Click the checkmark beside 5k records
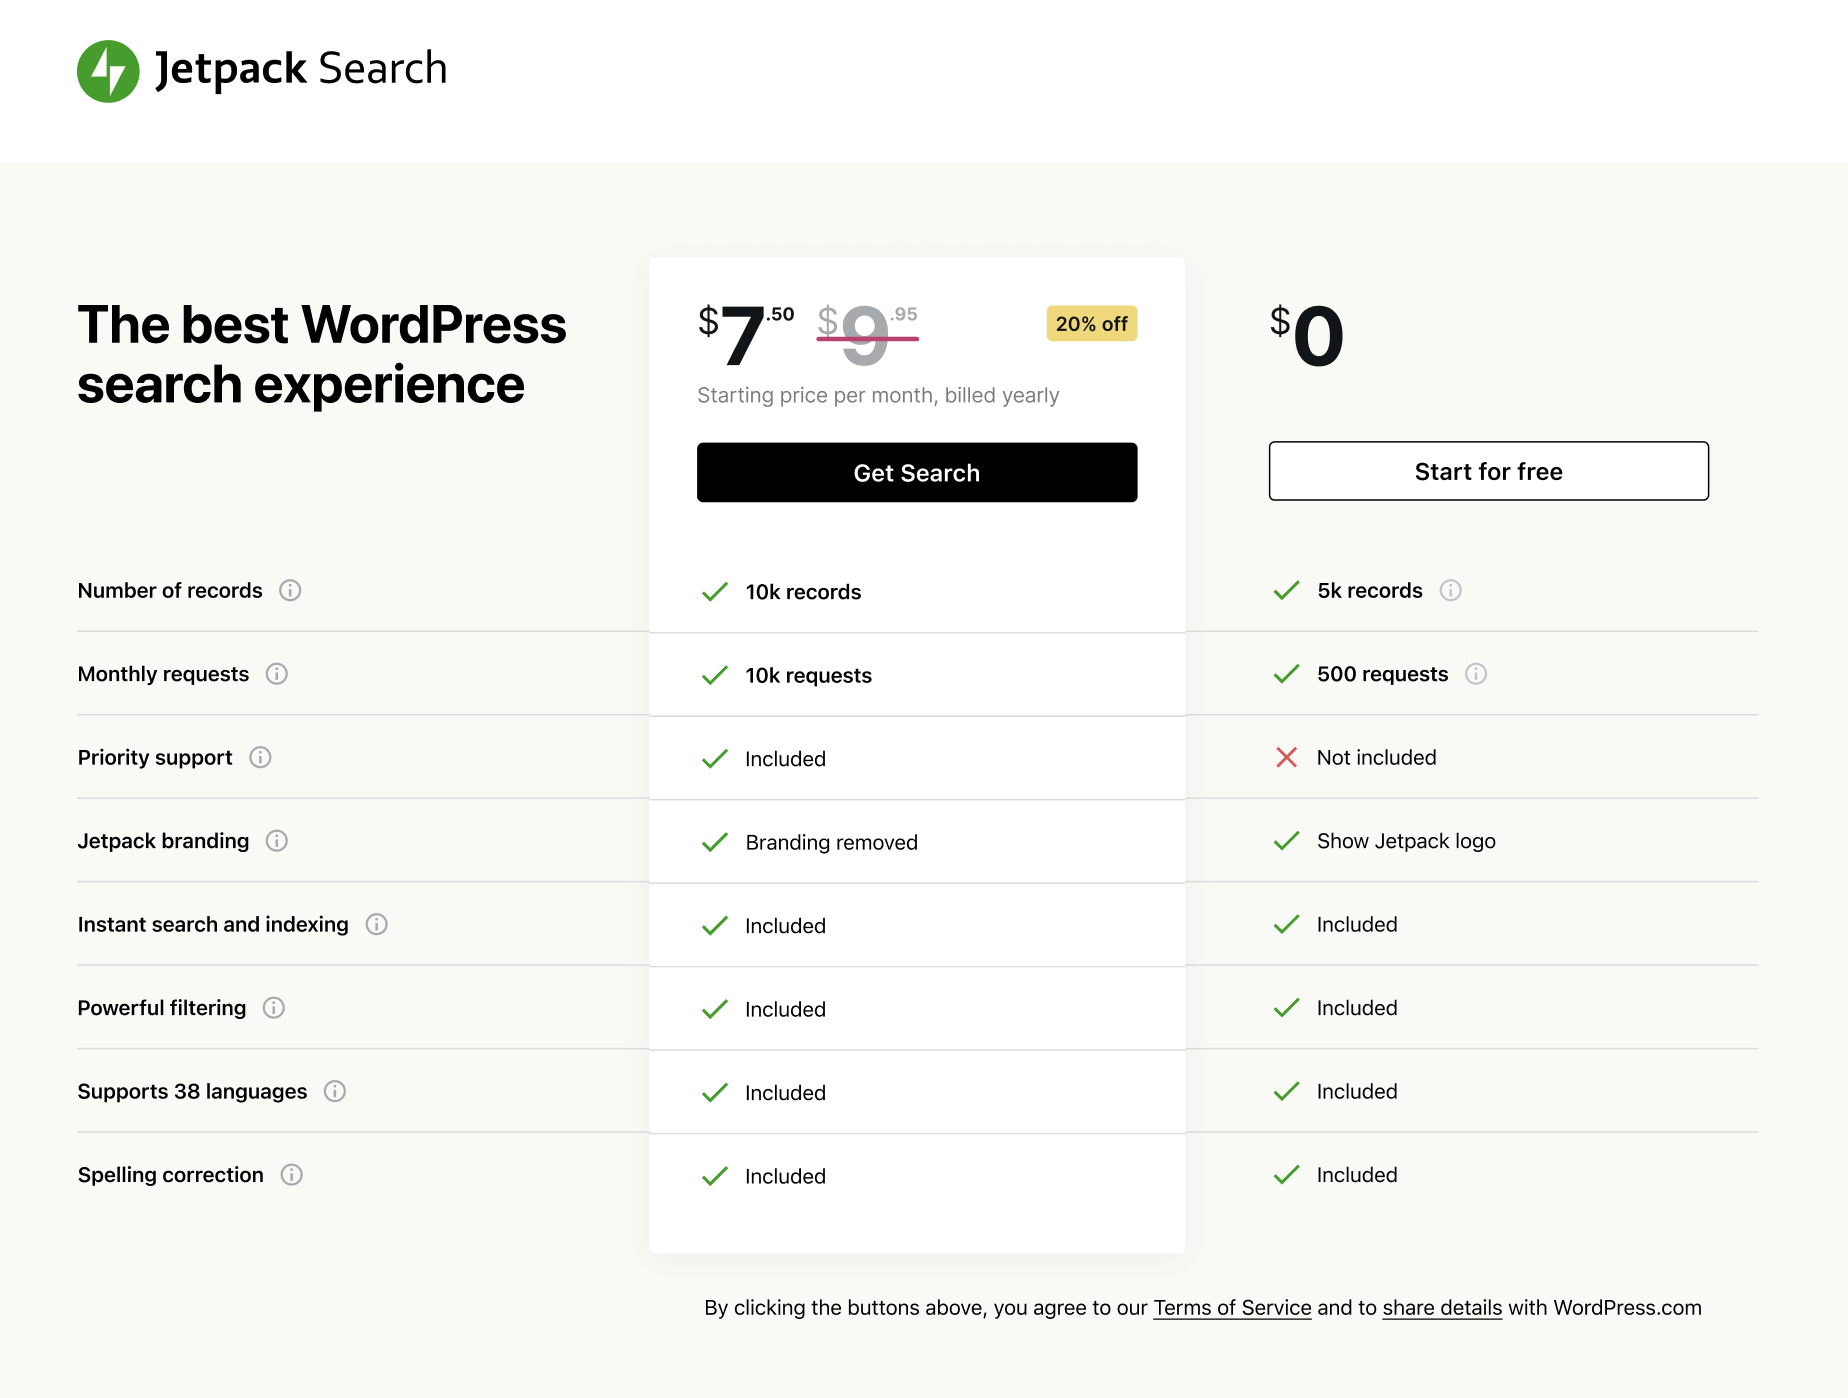The image size is (1848, 1398). point(1287,590)
